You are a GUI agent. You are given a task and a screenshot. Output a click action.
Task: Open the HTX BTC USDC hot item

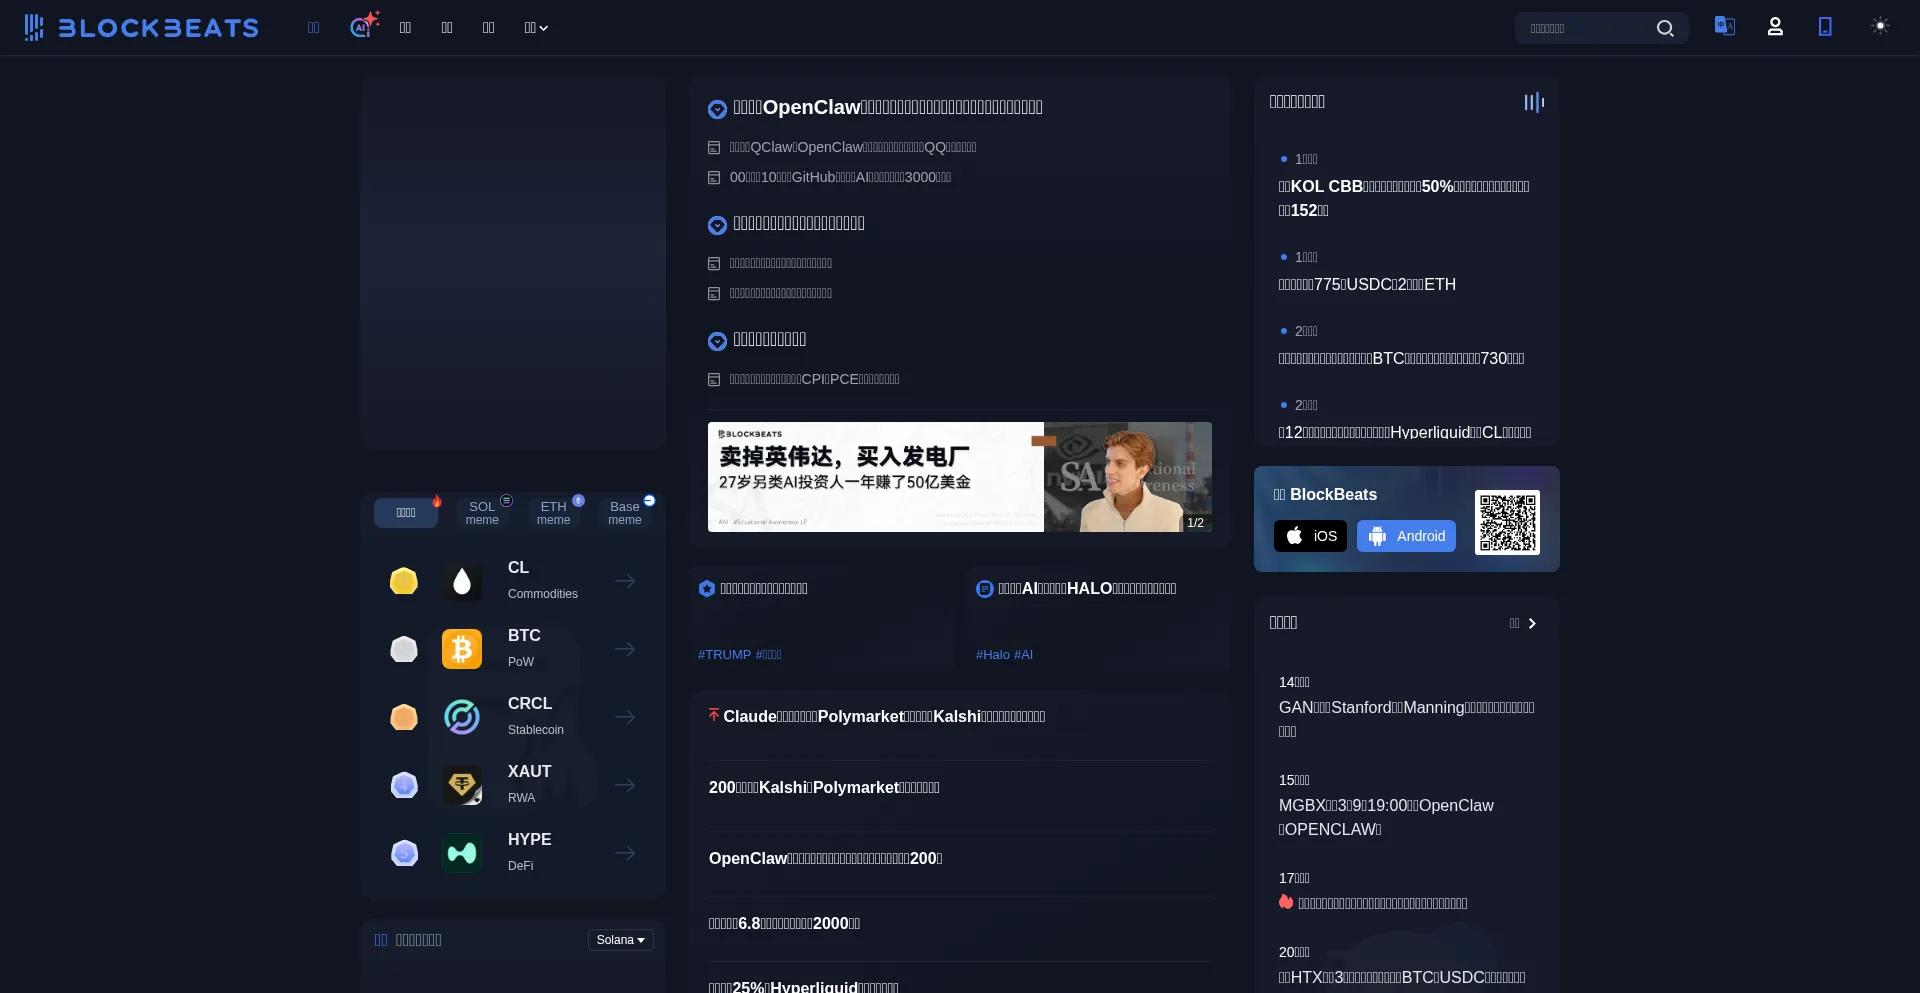click(1402, 977)
